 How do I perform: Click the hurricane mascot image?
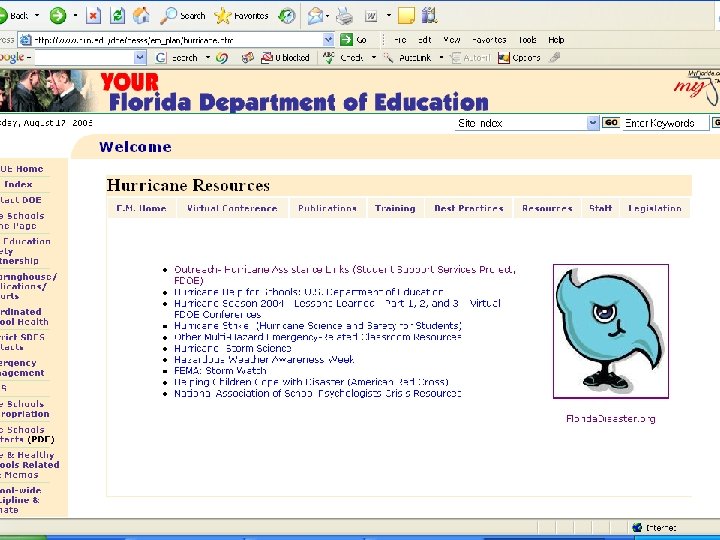coord(611,331)
